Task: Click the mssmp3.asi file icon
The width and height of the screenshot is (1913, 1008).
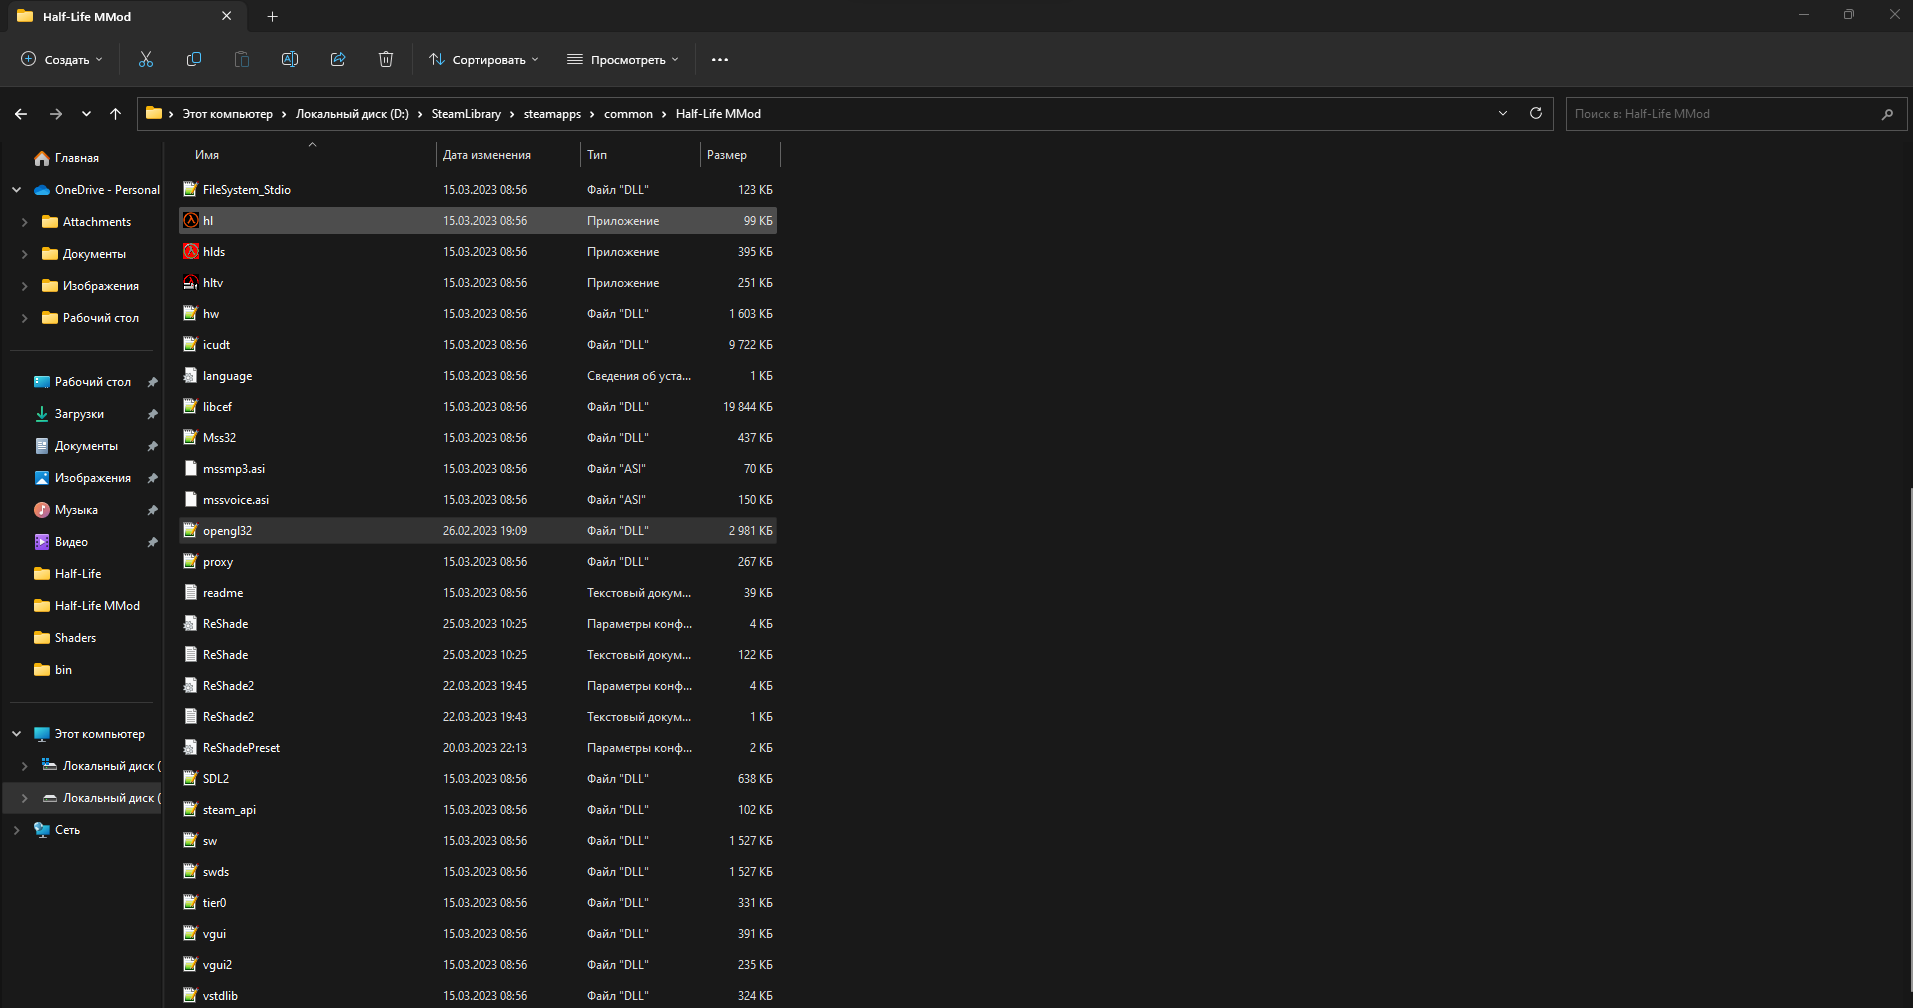Action: click(x=191, y=468)
